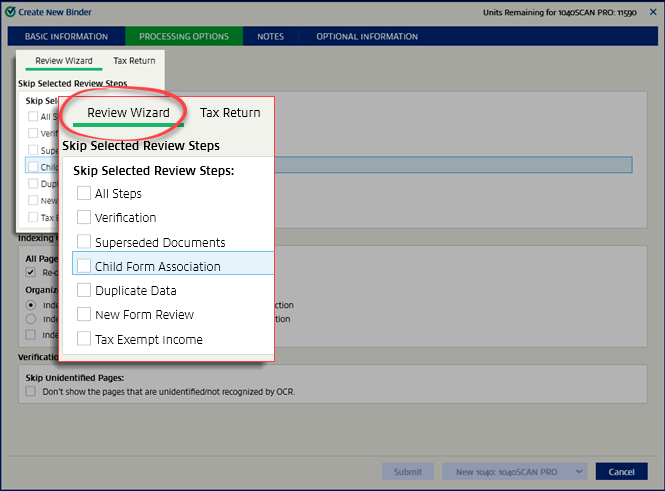Click the Cancel button
Viewport: 665px width, 491px height.
[x=621, y=472]
